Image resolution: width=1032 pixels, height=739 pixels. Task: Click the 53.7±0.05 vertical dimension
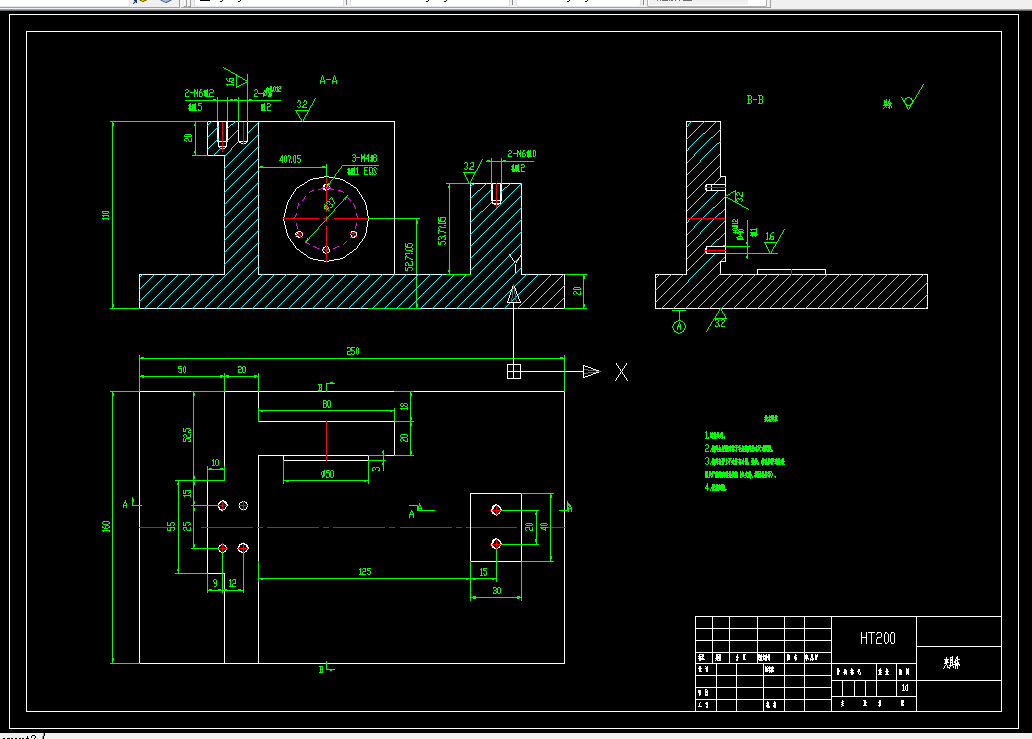pos(442,230)
